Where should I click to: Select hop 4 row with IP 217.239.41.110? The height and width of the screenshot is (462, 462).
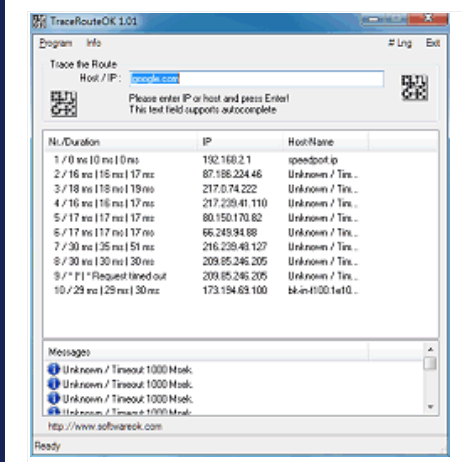click(x=207, y=203)
